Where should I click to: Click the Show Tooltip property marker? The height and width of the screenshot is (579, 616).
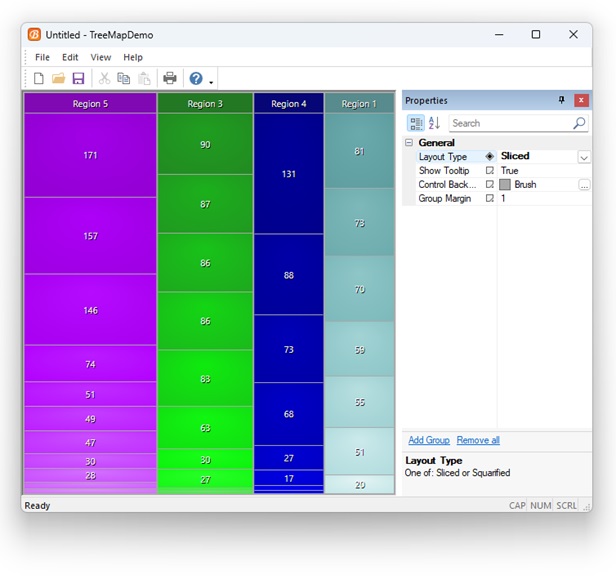click(x=490, y=170)
